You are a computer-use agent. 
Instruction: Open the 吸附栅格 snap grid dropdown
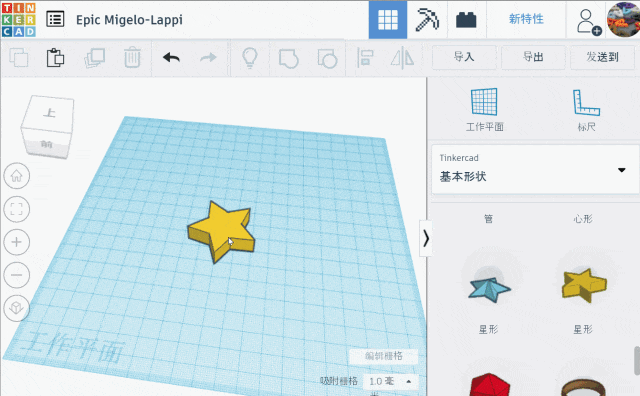(390, 382)
